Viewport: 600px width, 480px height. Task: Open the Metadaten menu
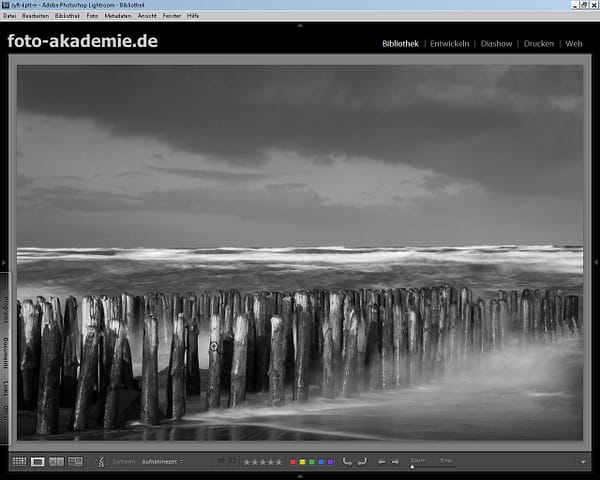[x=116, y=16]
